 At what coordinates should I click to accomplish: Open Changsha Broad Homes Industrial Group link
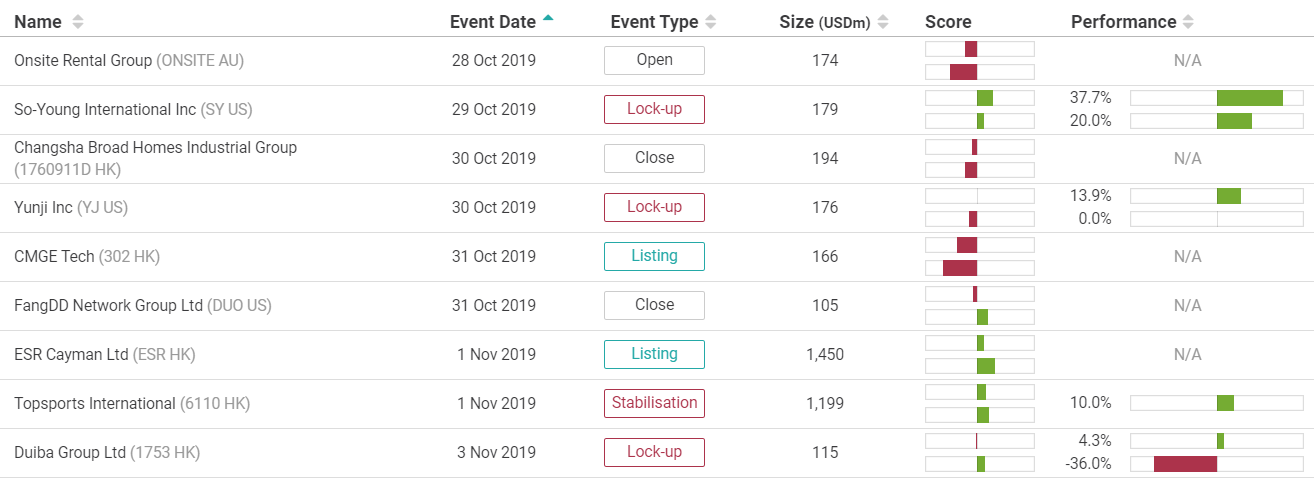[x=155, y=147]
